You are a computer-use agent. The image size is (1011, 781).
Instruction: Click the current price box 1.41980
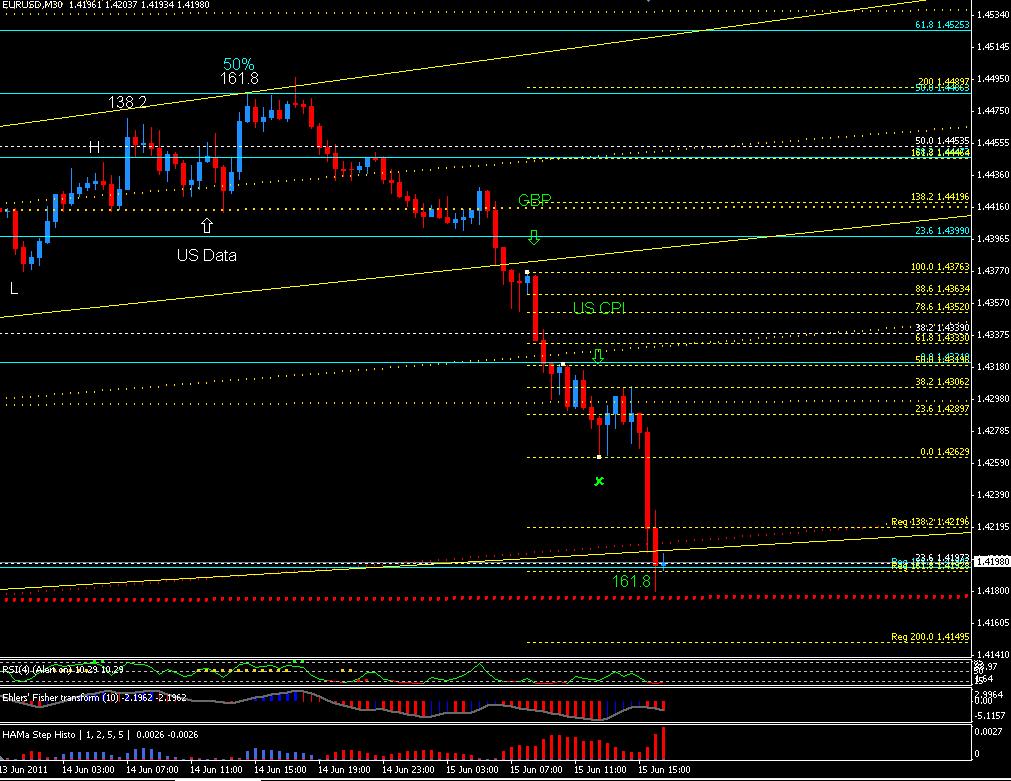tap(992, 562)
